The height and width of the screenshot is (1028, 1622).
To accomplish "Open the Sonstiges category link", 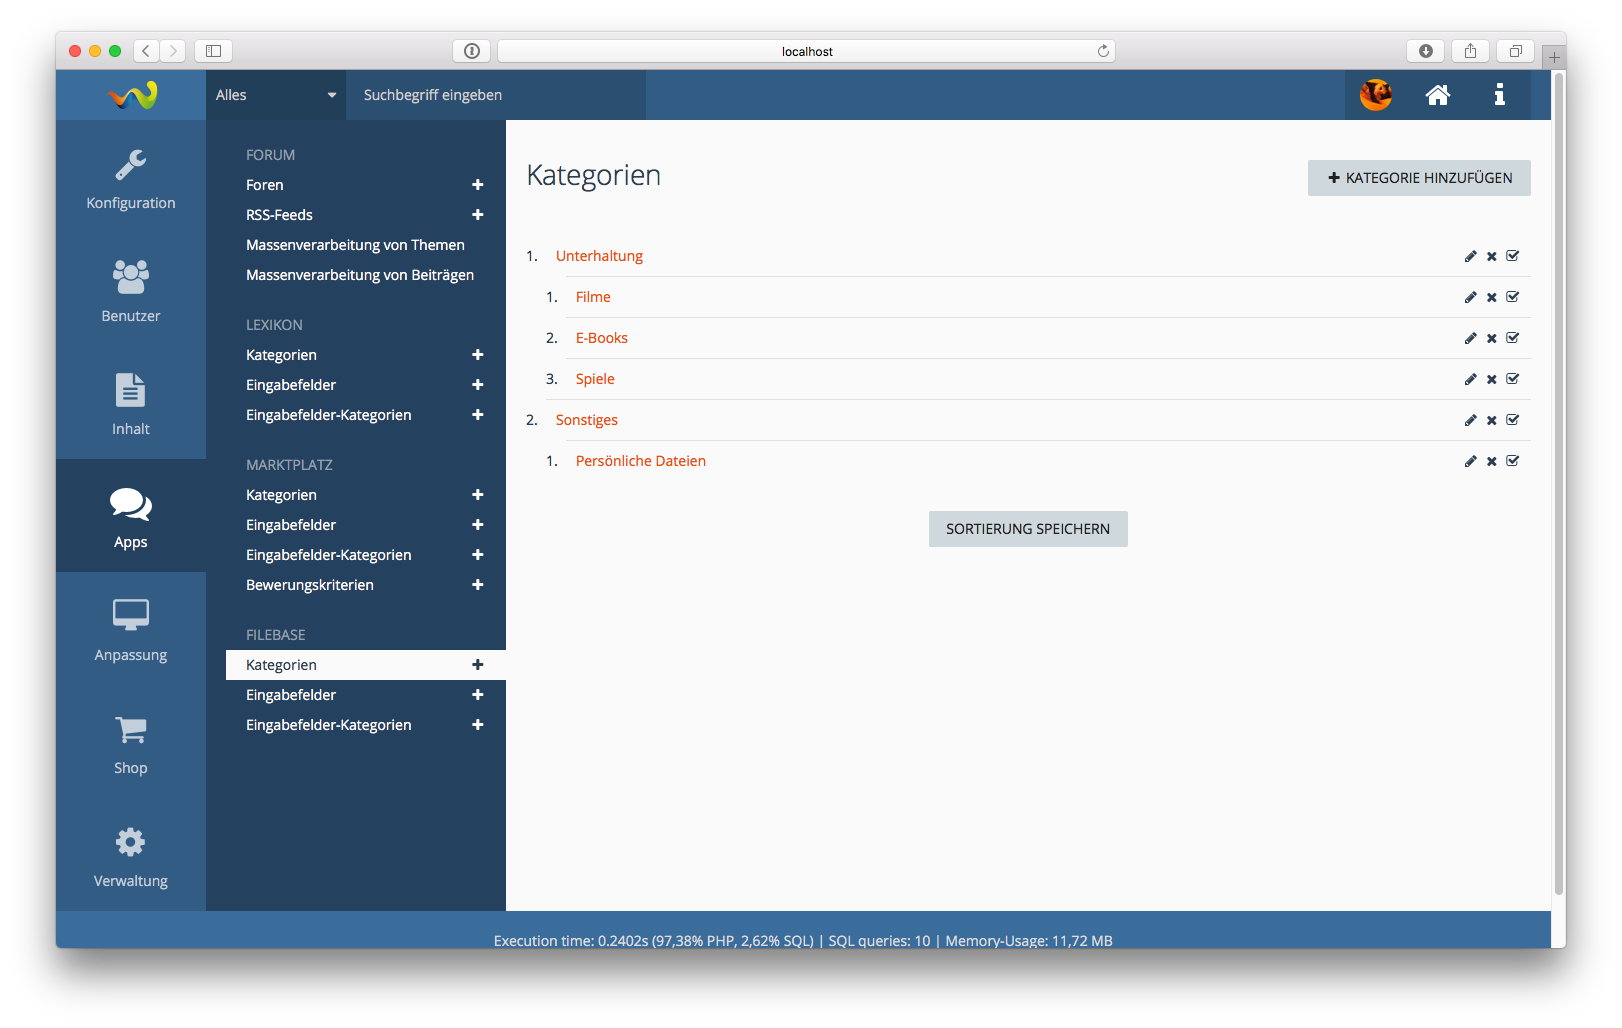I will [587, 420].
